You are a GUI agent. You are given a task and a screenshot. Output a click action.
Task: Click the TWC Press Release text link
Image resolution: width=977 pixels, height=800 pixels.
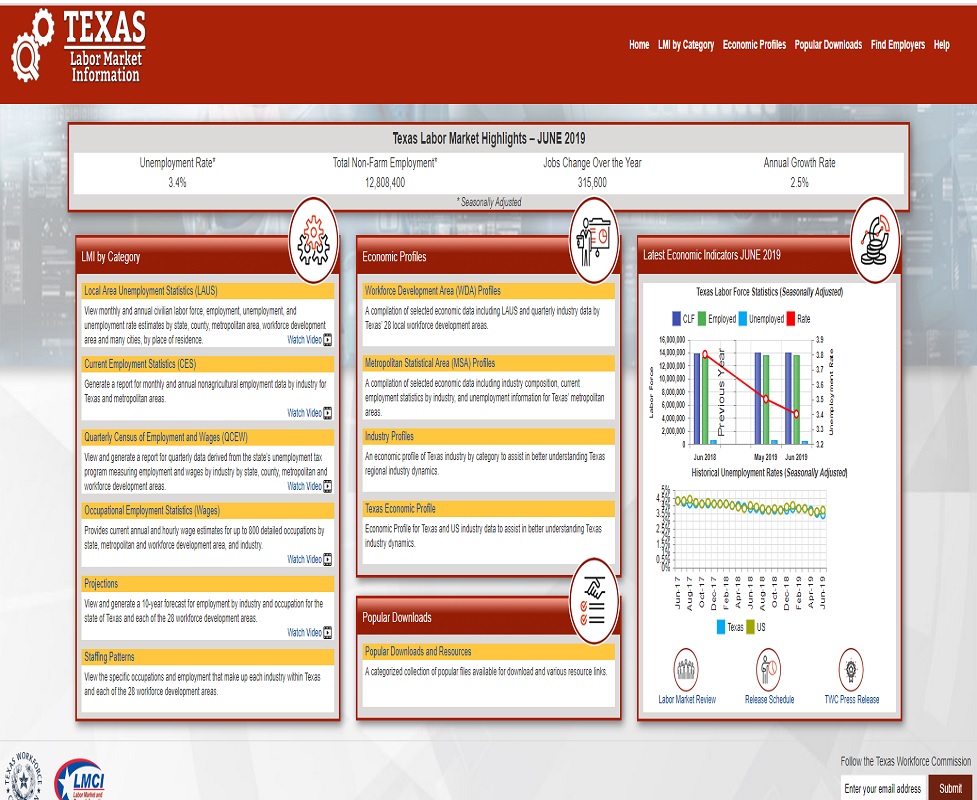pyautogui.click(x=852, y=700)
